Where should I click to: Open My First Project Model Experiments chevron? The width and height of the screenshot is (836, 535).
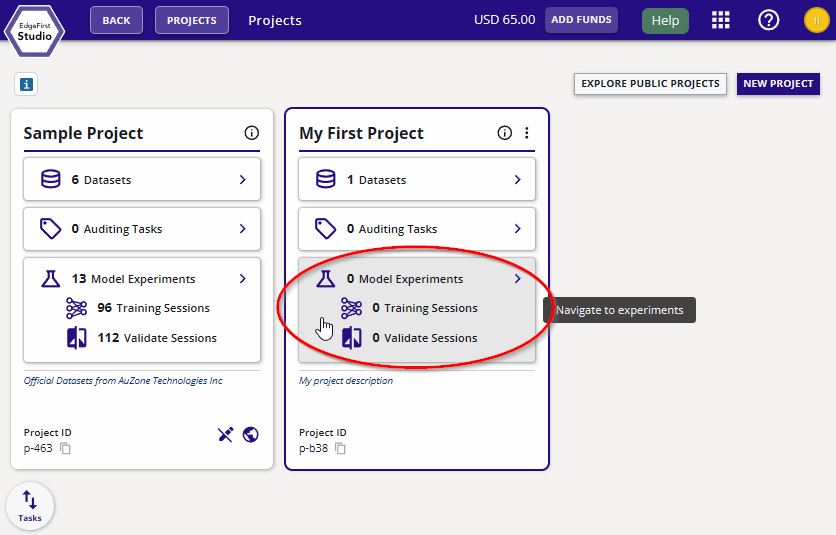(x=517, y=279)
